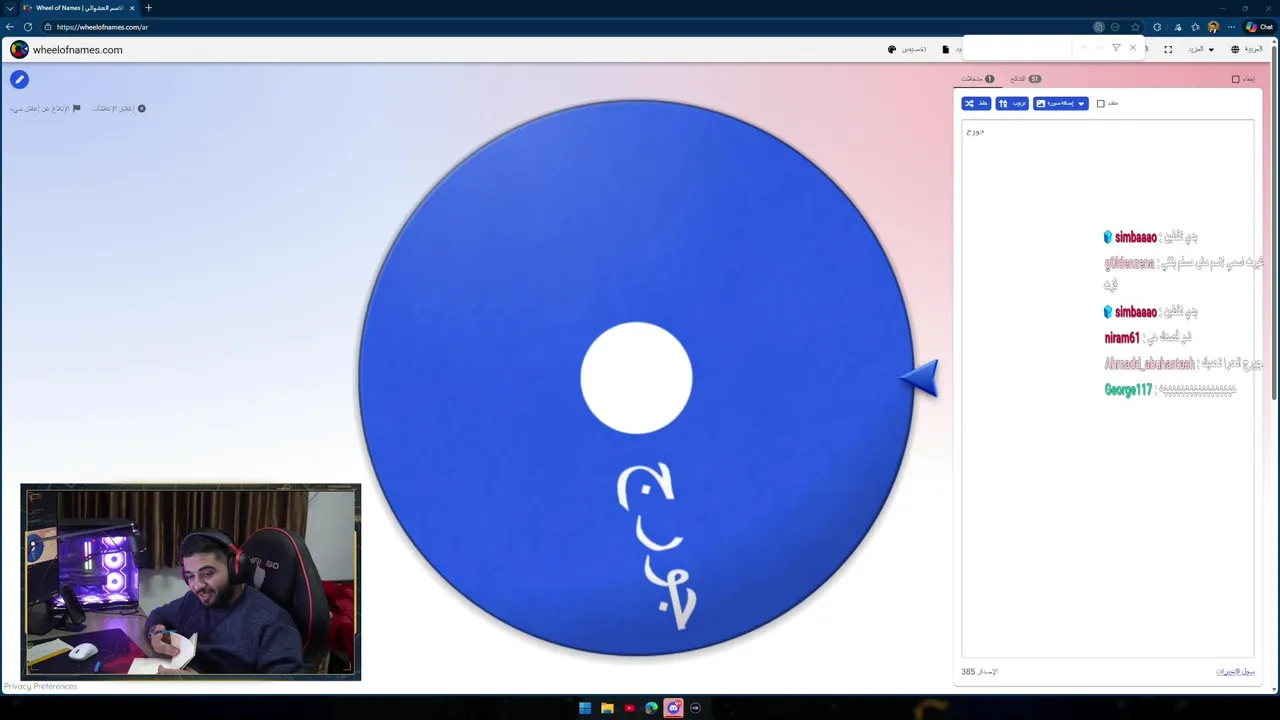Open the tab search chevron dropdown
1280x720 pixels.
tap(9, 8)
